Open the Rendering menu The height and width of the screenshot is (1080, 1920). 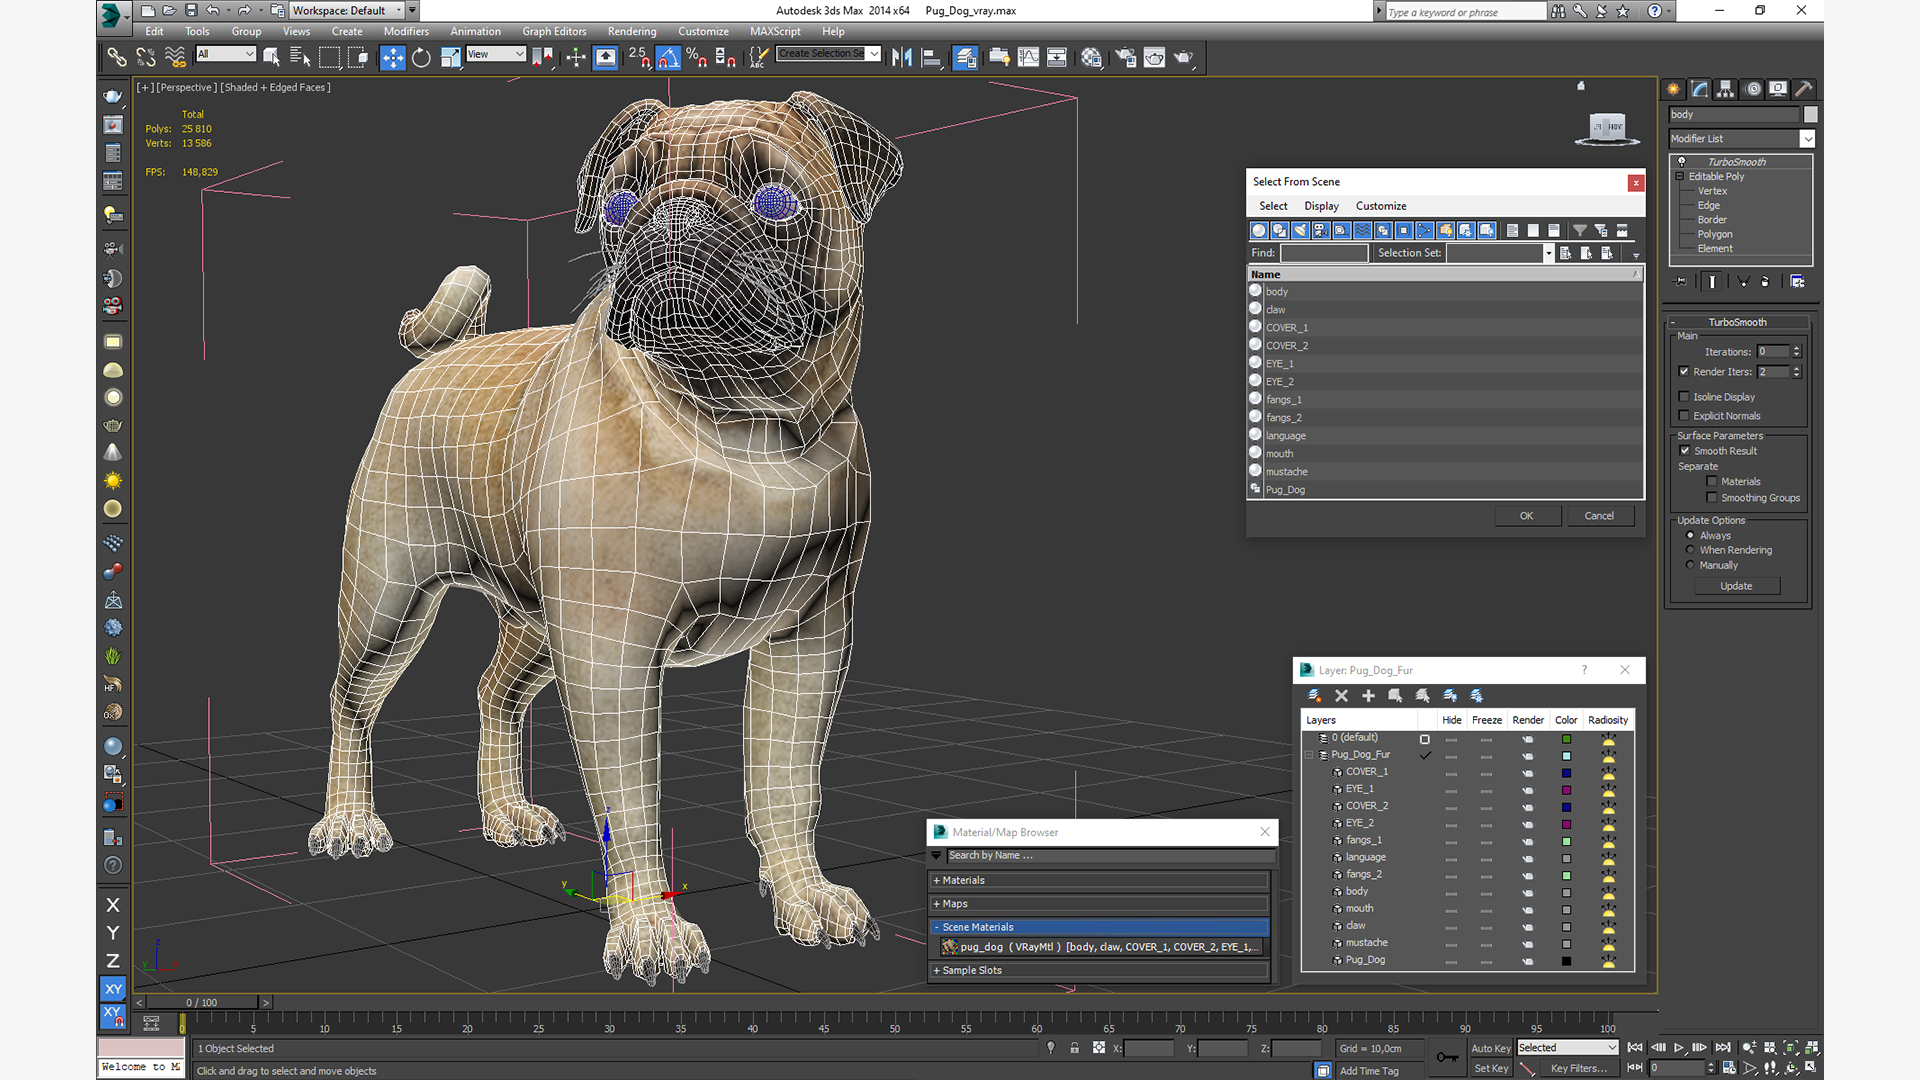[x=632, y=31]
